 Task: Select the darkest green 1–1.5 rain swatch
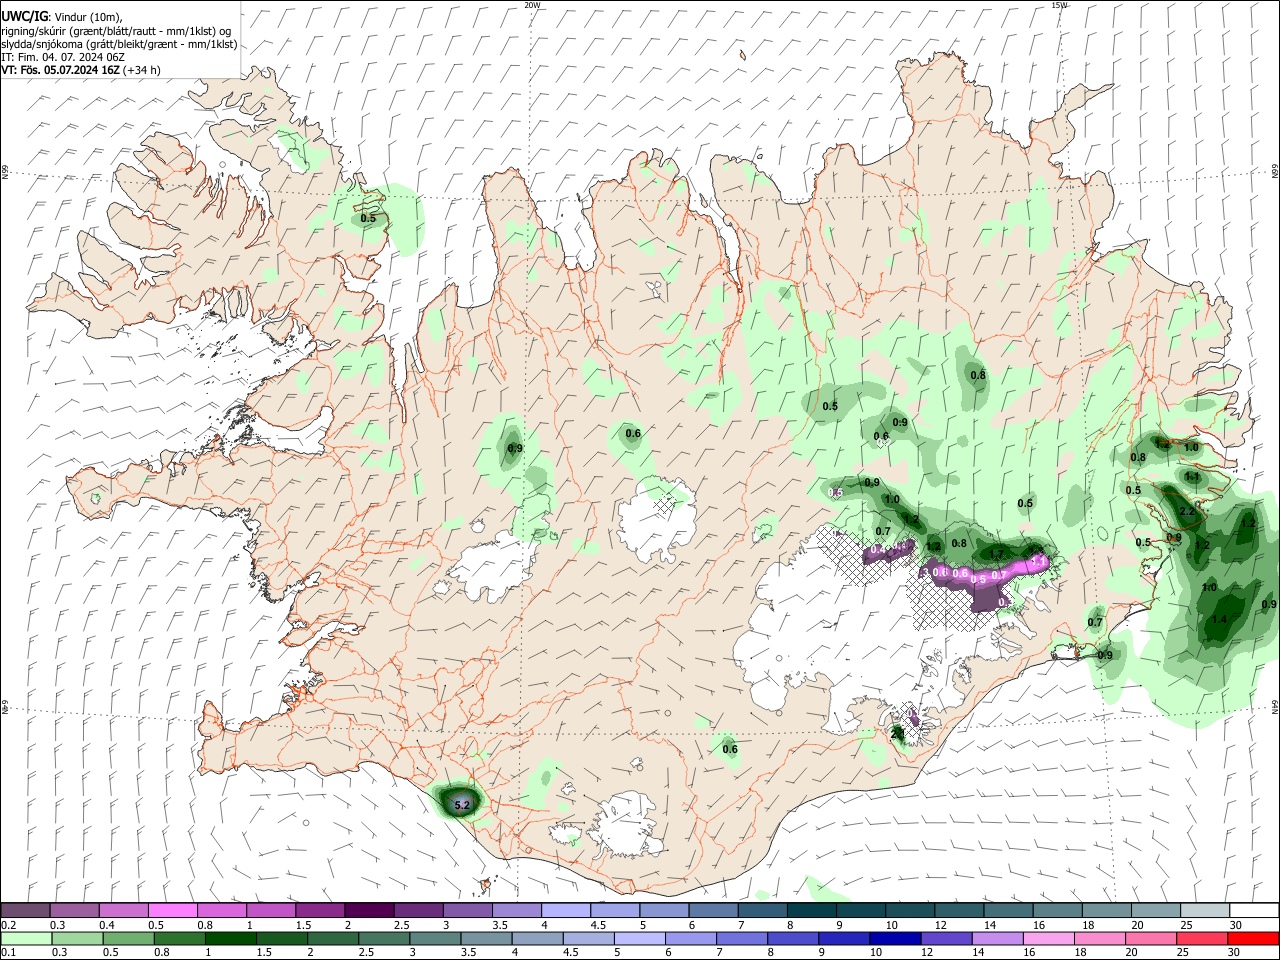(x=229, y=938)
